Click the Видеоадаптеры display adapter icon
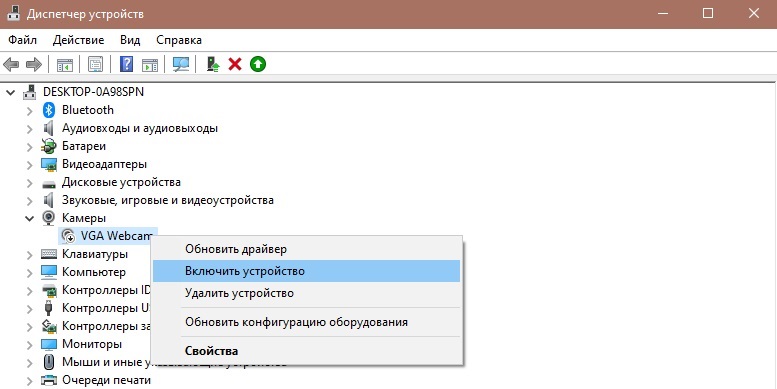Image resolution: width=777 pixels, height=389 pixels. [x=49, y=164]
